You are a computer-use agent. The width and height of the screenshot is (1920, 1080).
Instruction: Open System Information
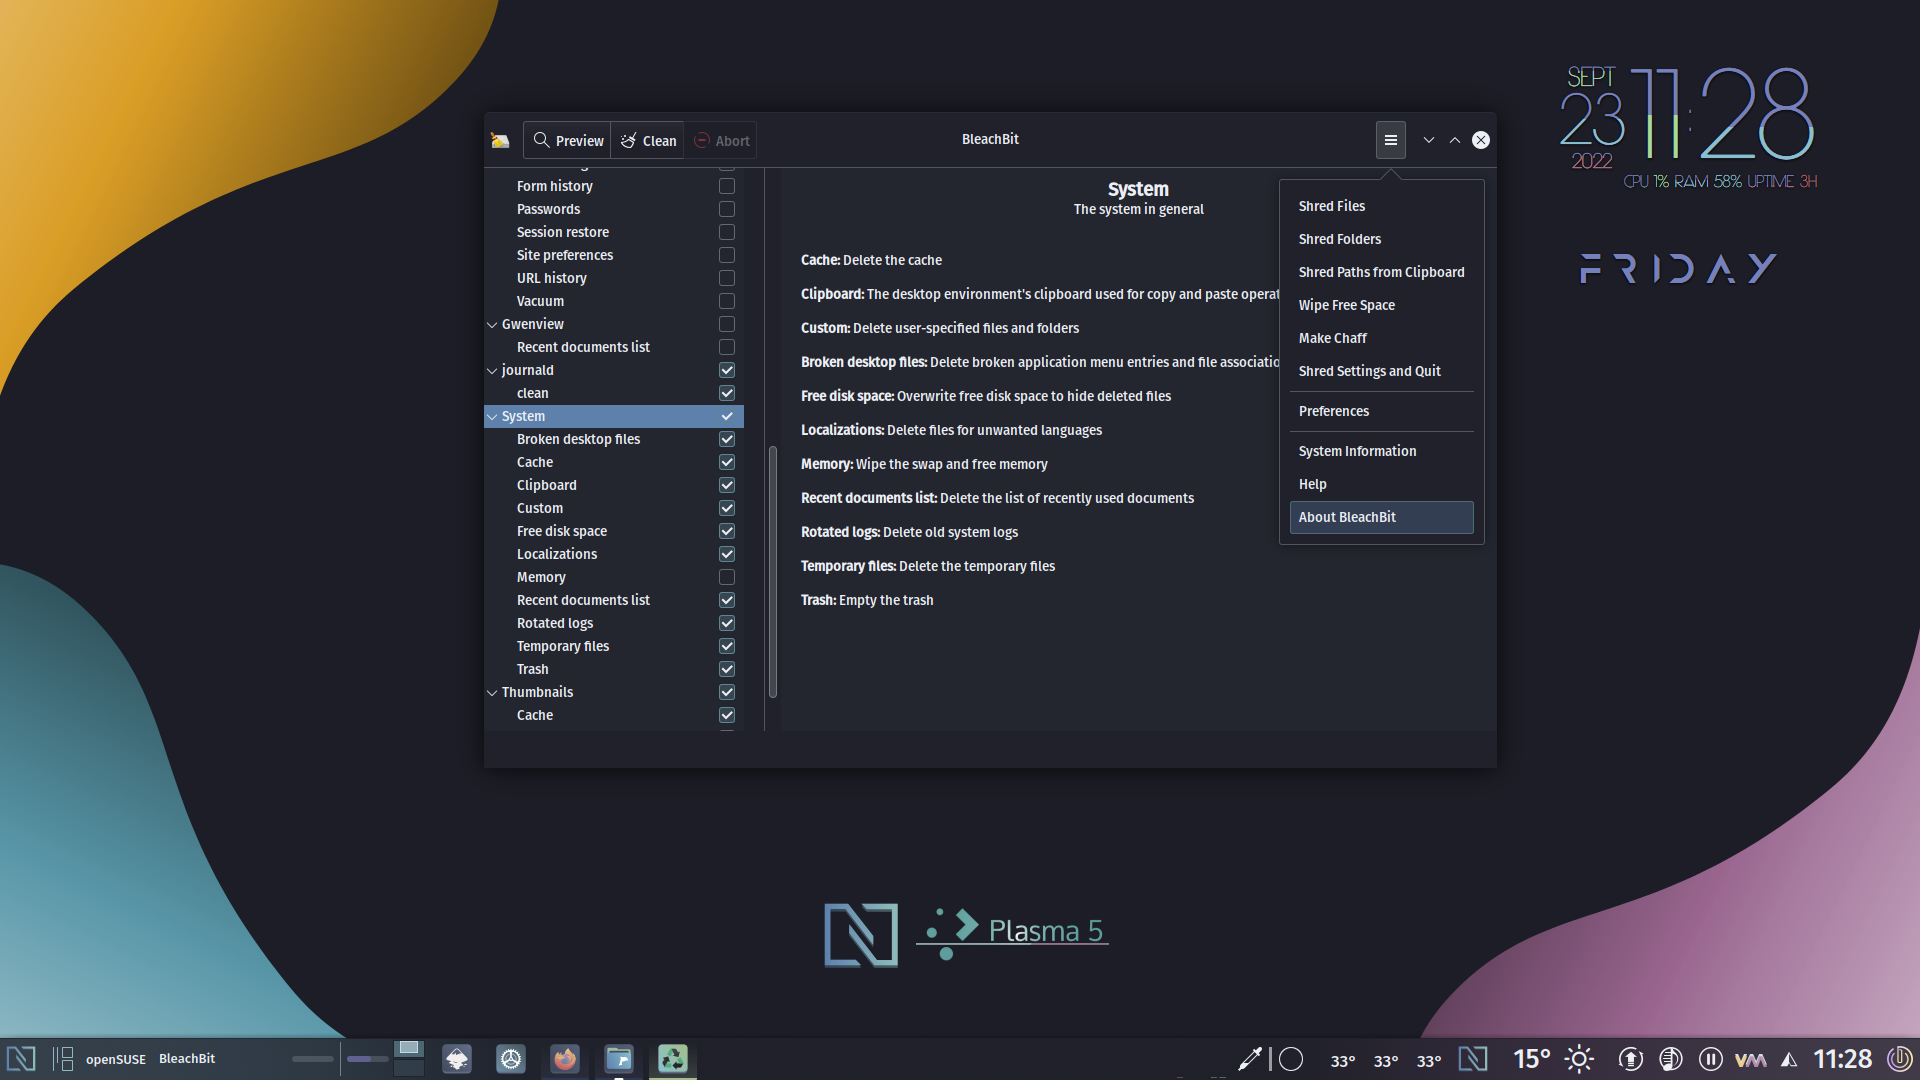pos(1381,451)
